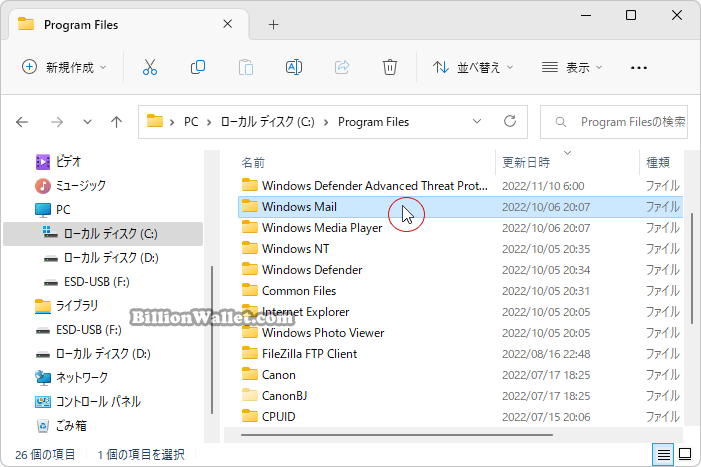701x467 pixels.
Task: Click the horizontal scrollbar in file list
Action: tap(397, 434)
